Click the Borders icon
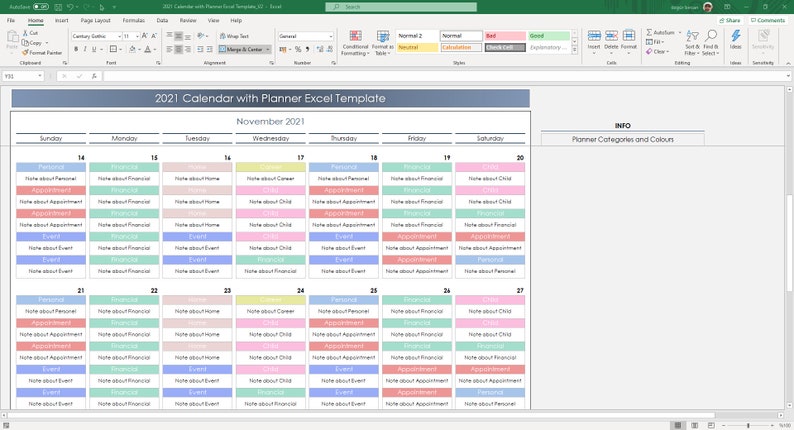 coord(113,49)
